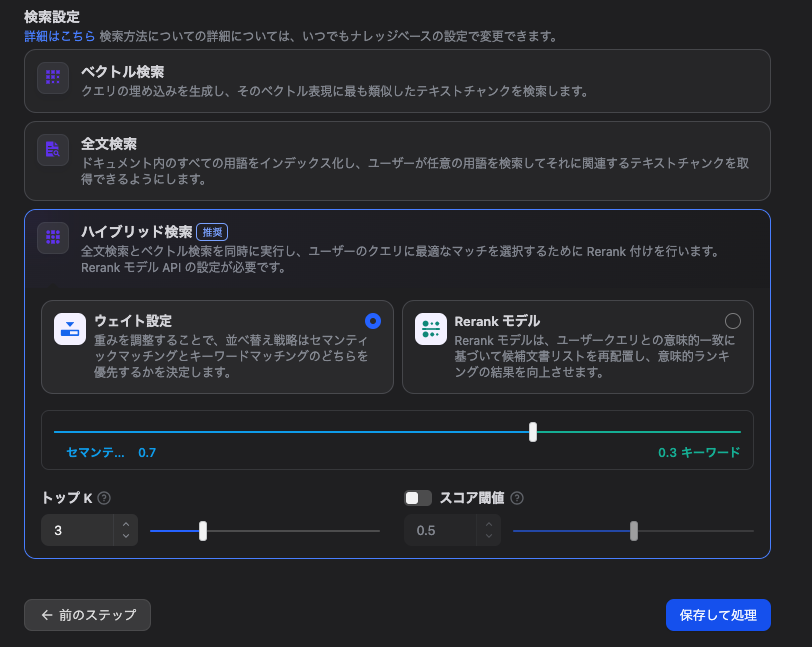This screenshot has width=812, height=647.
Task: Decrease トップ K value with down arrow
Action: [125, 537]
